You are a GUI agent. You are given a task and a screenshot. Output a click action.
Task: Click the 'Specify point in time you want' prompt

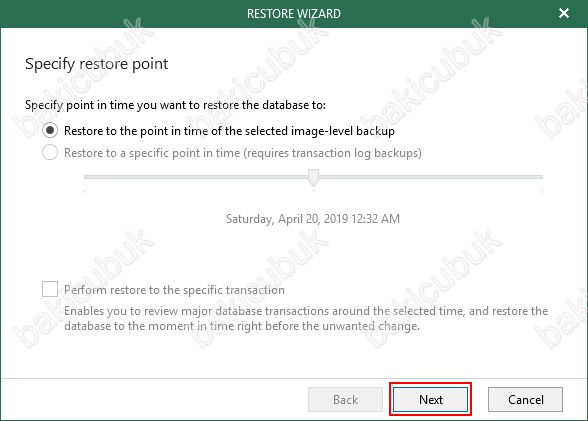tap(175, 105)
